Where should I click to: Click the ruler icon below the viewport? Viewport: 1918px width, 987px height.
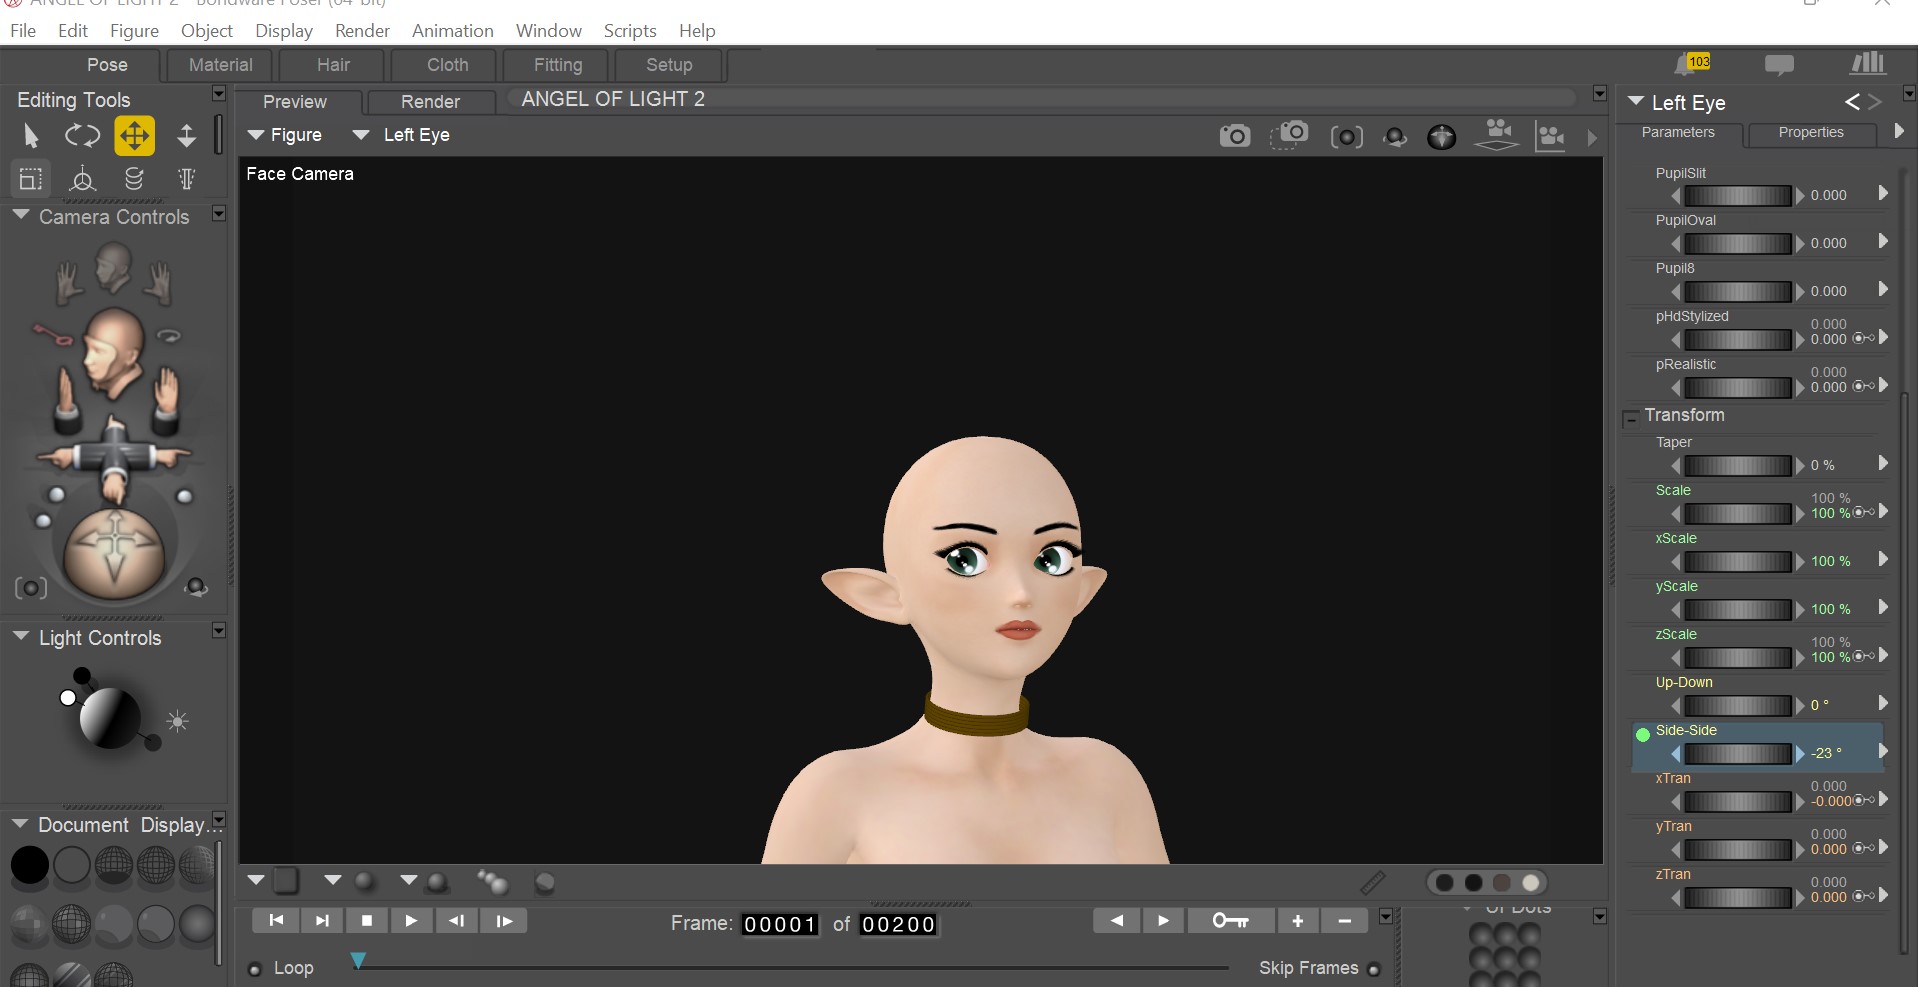[x=1372, y=883]
